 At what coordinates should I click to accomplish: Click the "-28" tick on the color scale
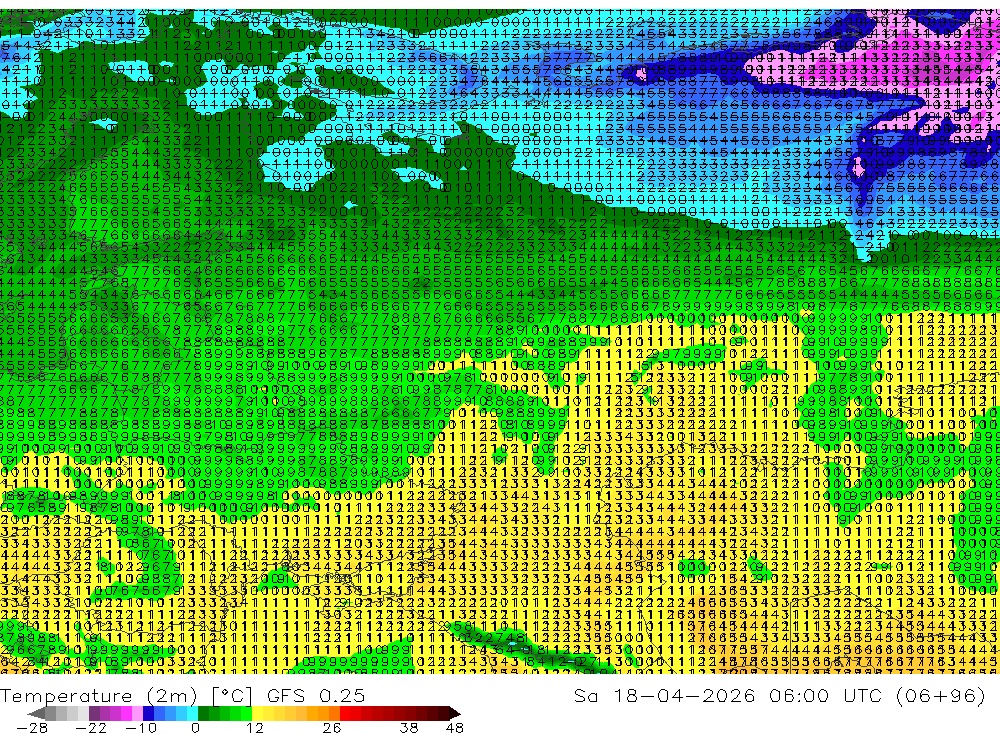click(32, 727)
